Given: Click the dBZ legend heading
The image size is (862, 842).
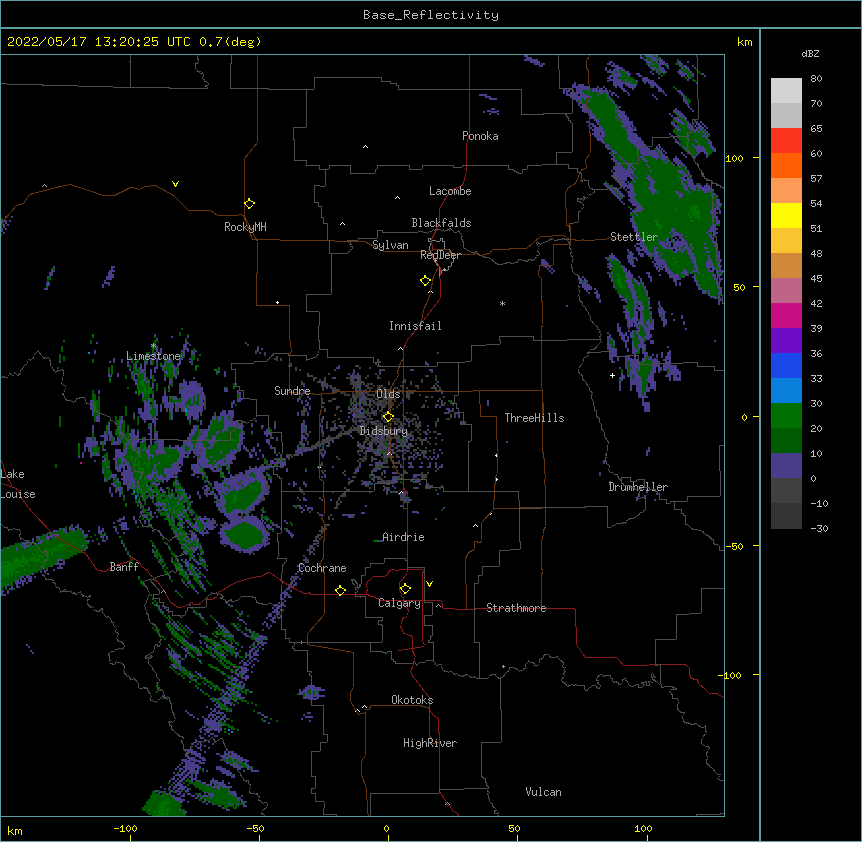Looking at the screenshot, I should click(810, 54).
